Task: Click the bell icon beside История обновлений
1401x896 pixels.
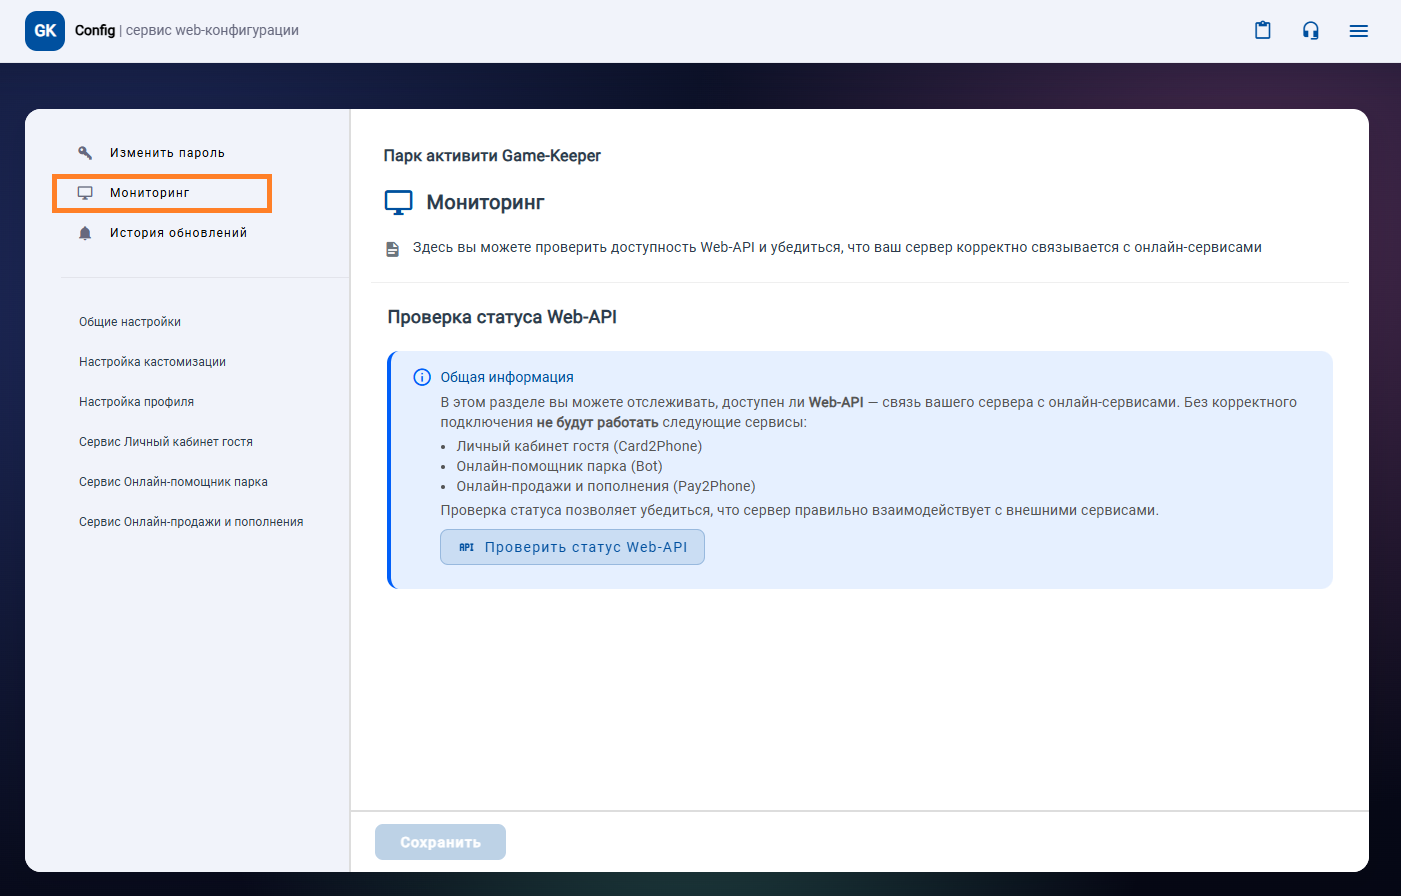Action: coord(85,233)
